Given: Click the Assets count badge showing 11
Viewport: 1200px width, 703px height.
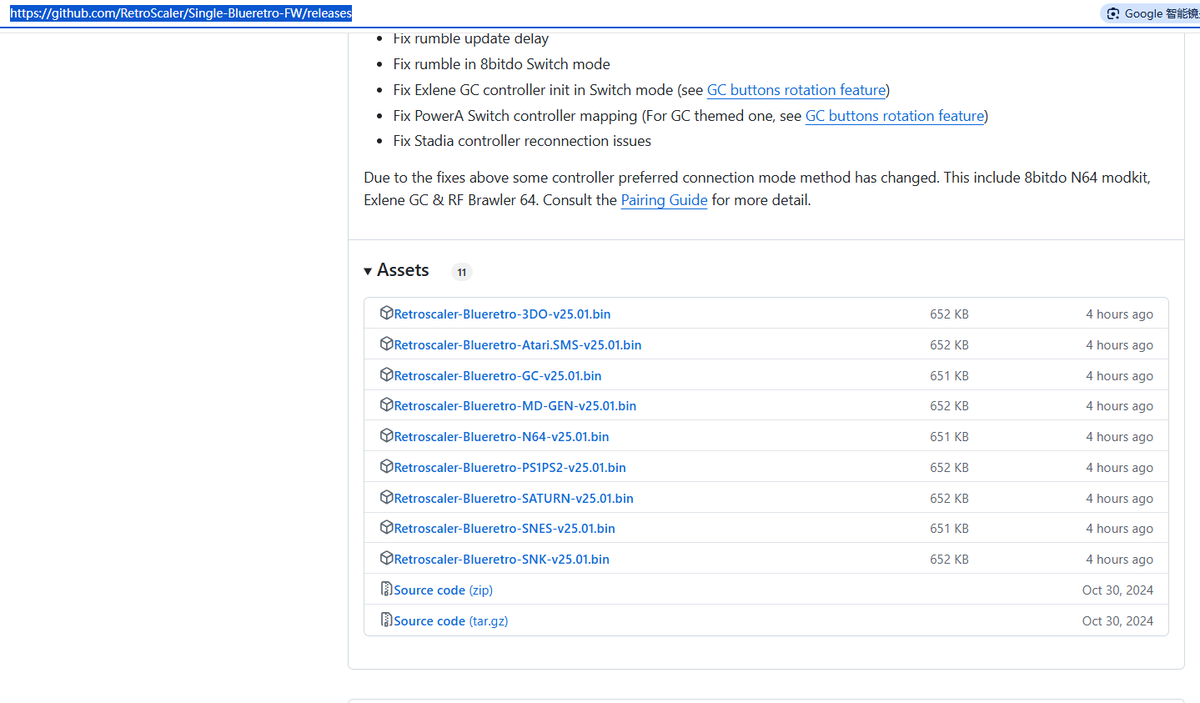Looking at the screenshot, I should [461, 272].
